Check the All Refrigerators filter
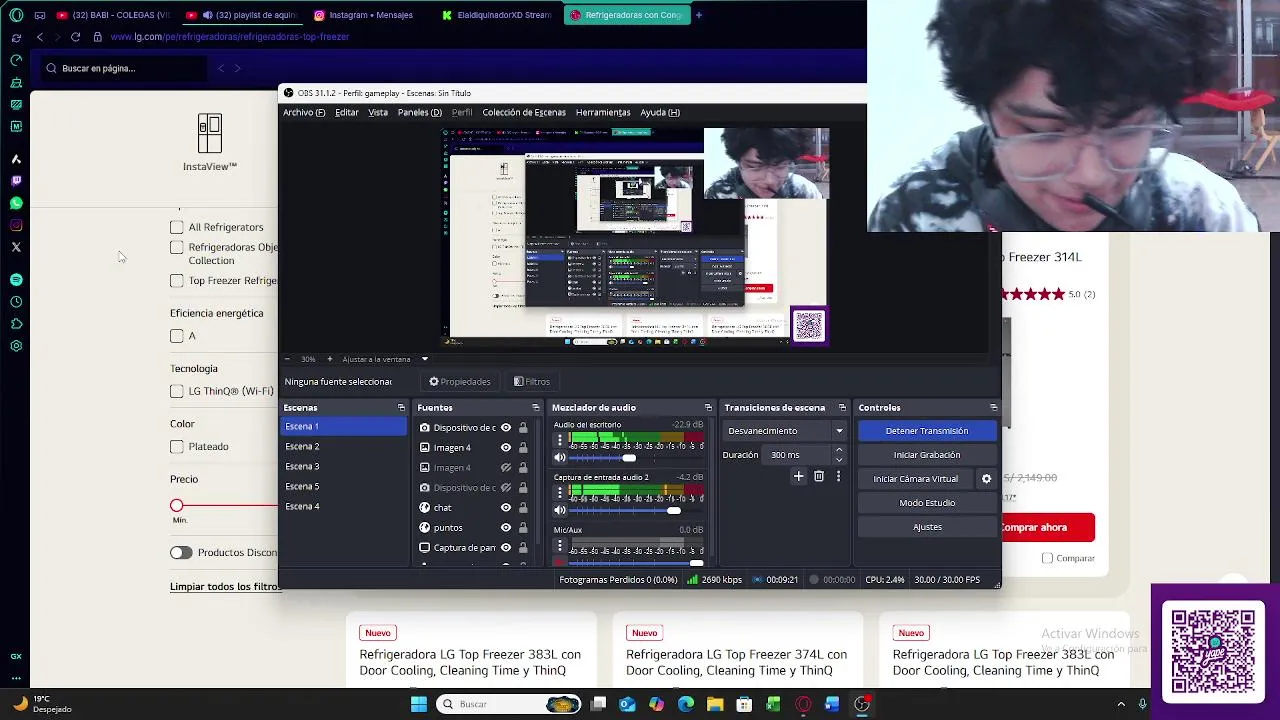The width and height of the screenshot is (1280, 720). (x=177, y=227)
